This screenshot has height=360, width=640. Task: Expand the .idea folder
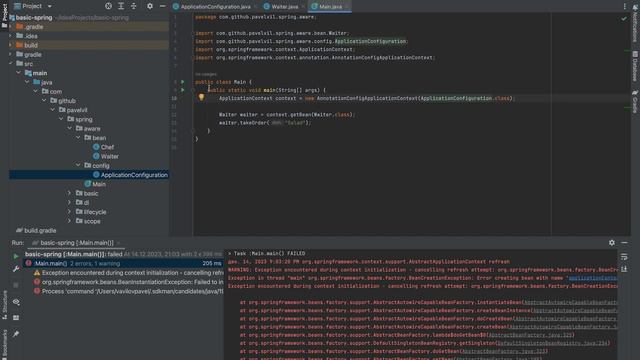(11, 36)
